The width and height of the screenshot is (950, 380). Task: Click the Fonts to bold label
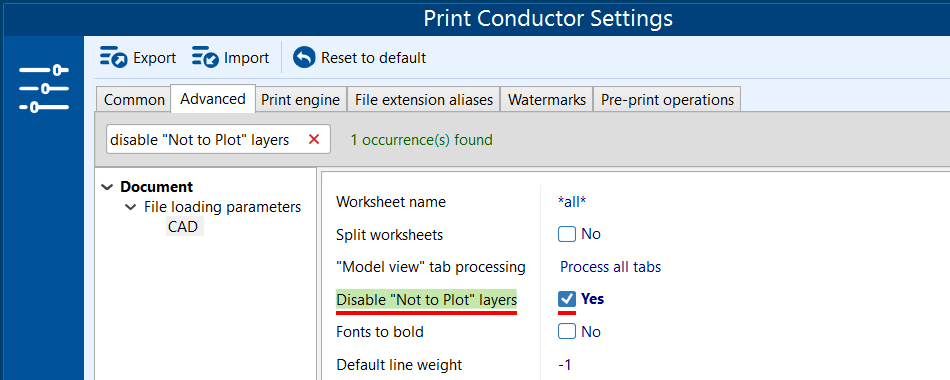pyautogui.click(x=380, y=332)
